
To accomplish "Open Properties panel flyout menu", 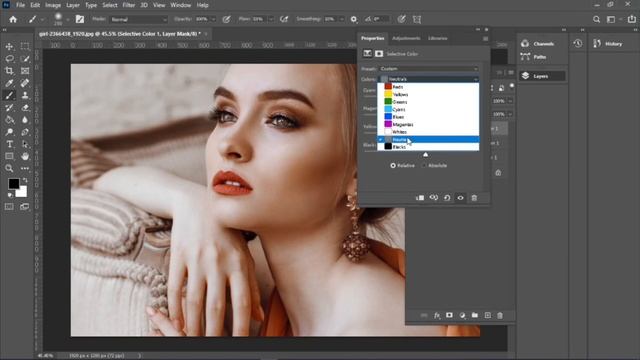I will 485,39.
